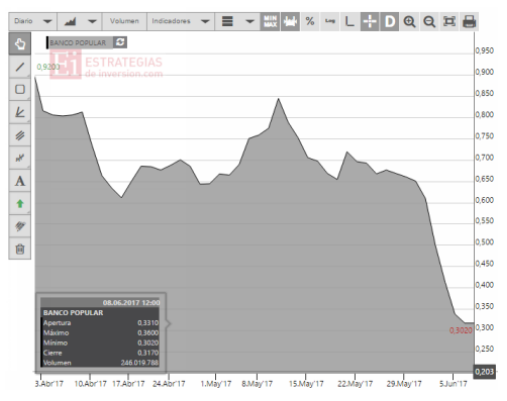
Task: Open the Diario timeframe dropdown
Action: [33, 22]
